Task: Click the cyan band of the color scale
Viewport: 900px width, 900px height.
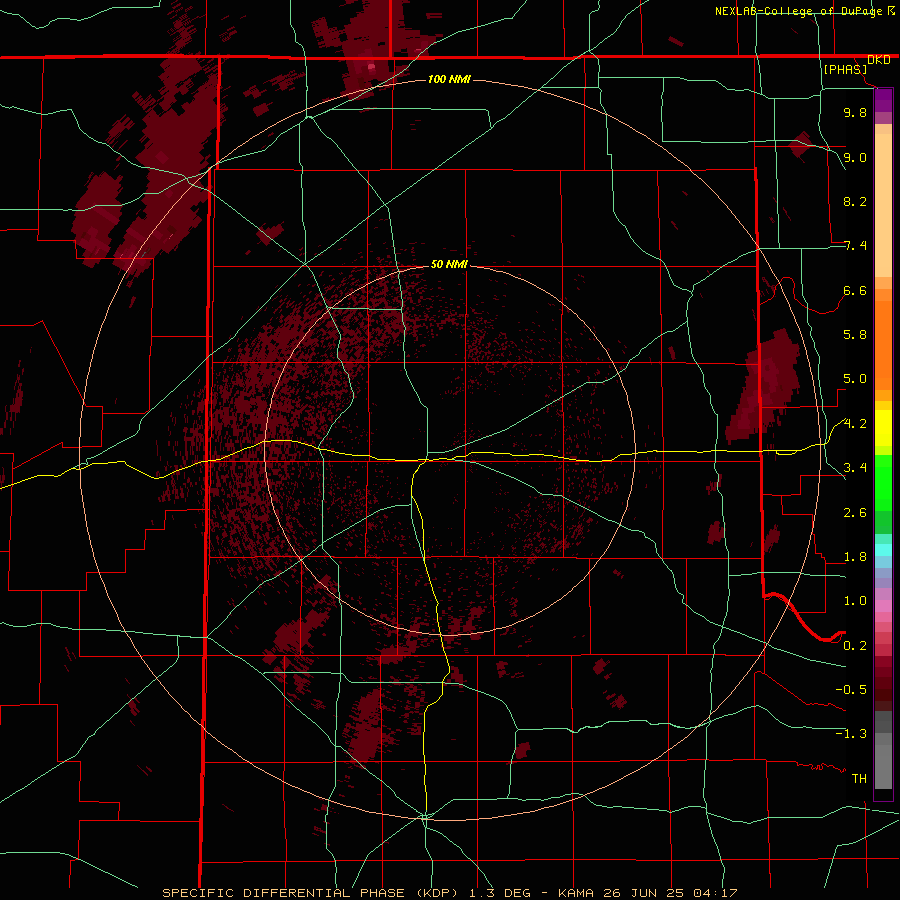Action: click(883, 550)
